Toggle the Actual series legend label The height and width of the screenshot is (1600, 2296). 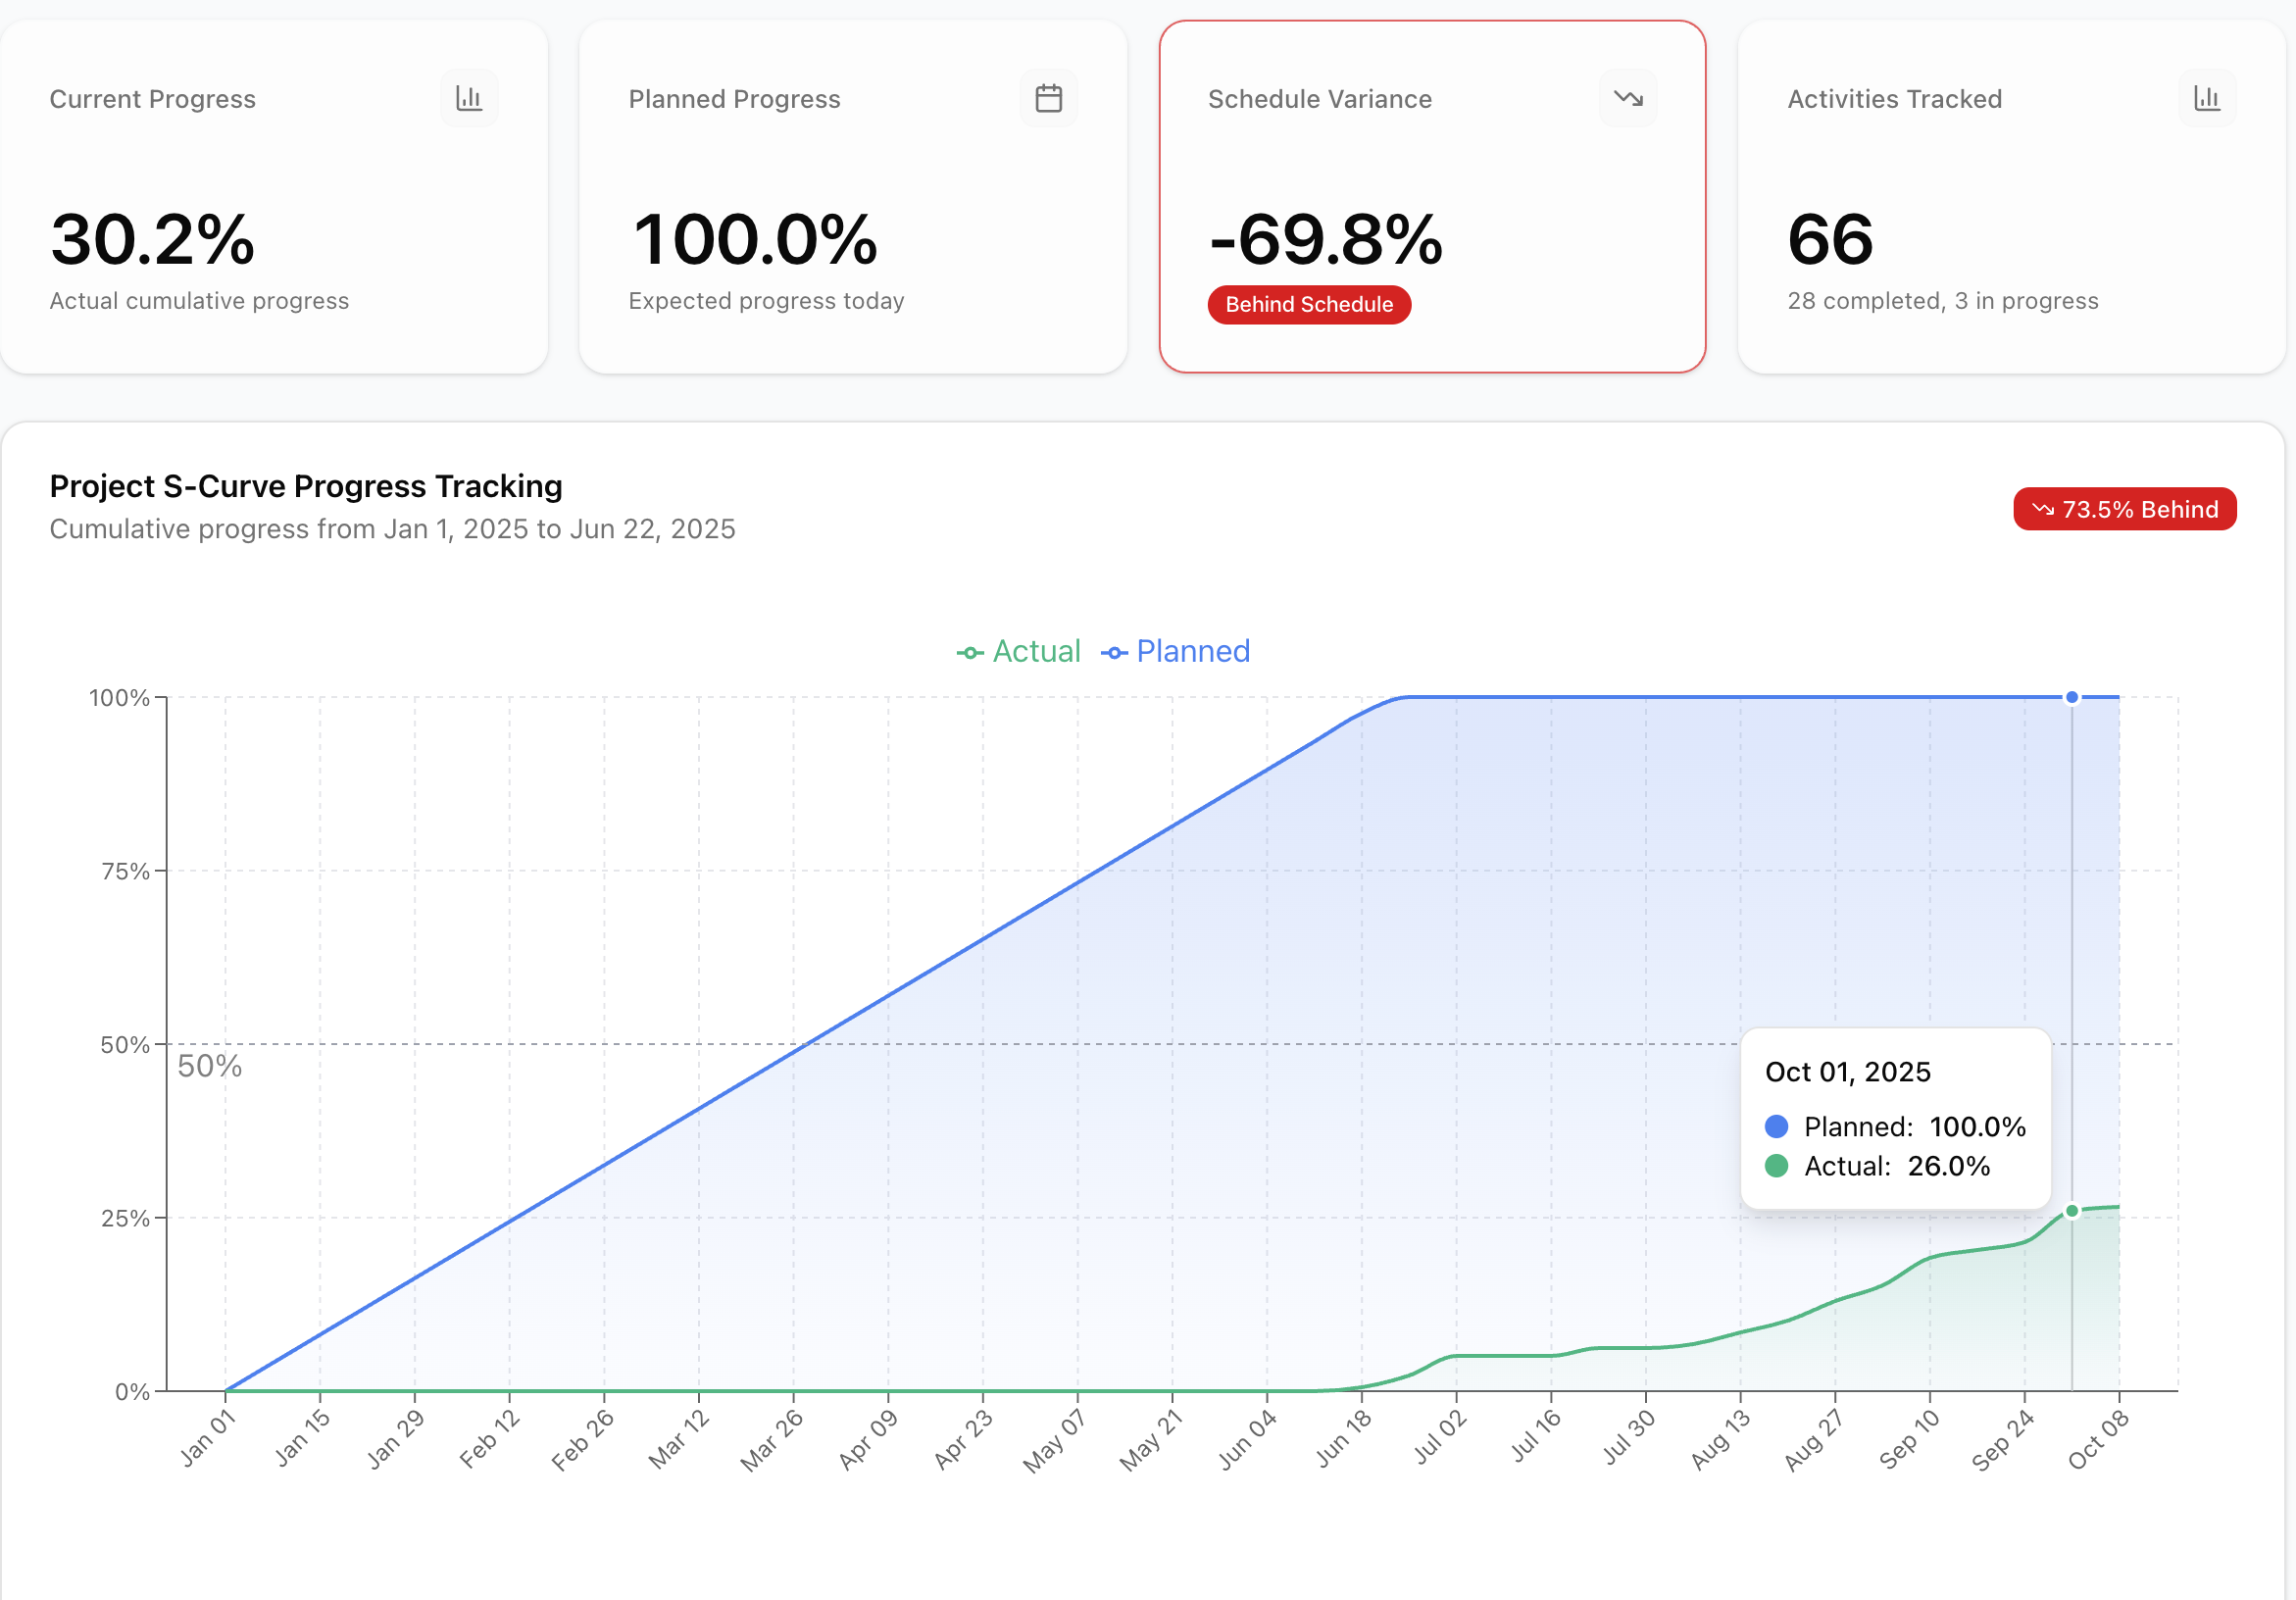(1036, 652)
